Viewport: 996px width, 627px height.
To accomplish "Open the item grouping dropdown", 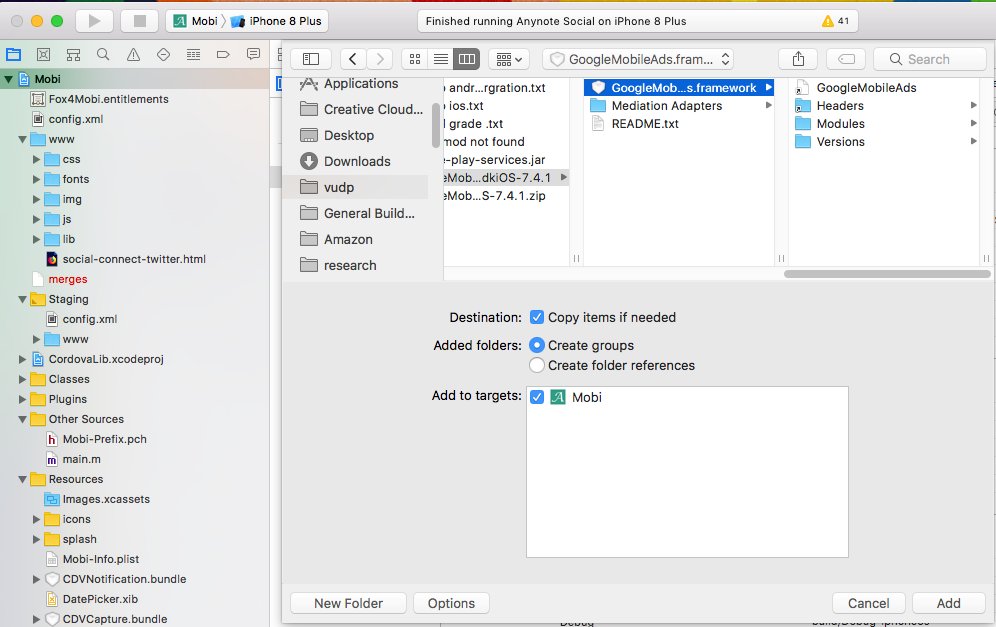I will click(x=508, y=59).
